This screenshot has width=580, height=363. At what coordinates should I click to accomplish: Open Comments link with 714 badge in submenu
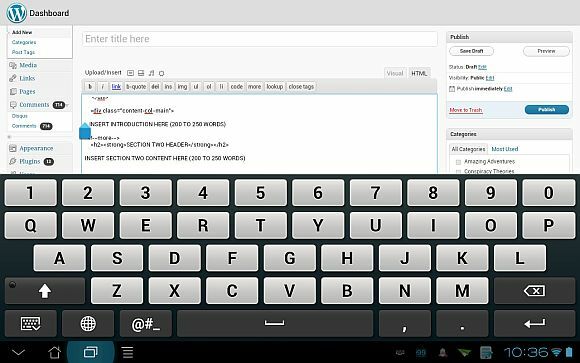coord(24,126)
